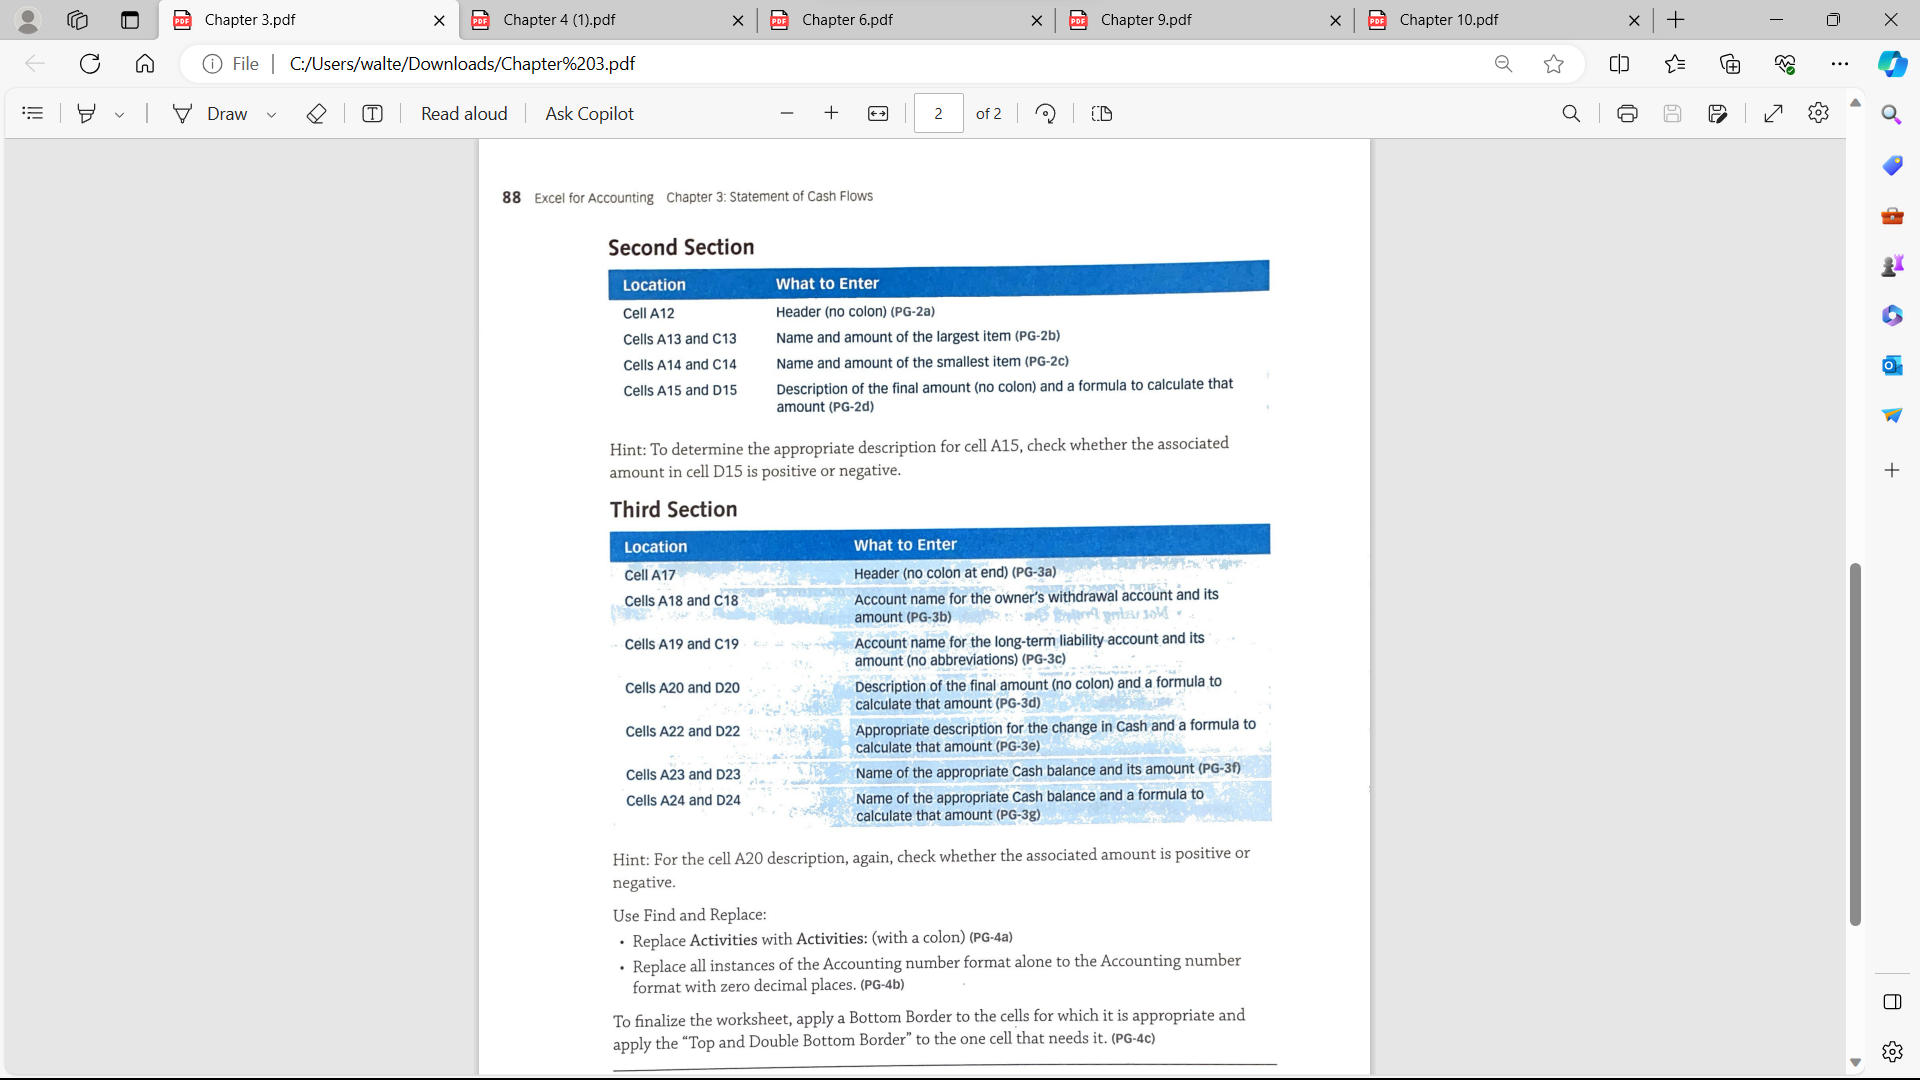Toggle the Copilot sidebar
1920x1080 pixels.
pyautogui.click(x=1891, y=64)
